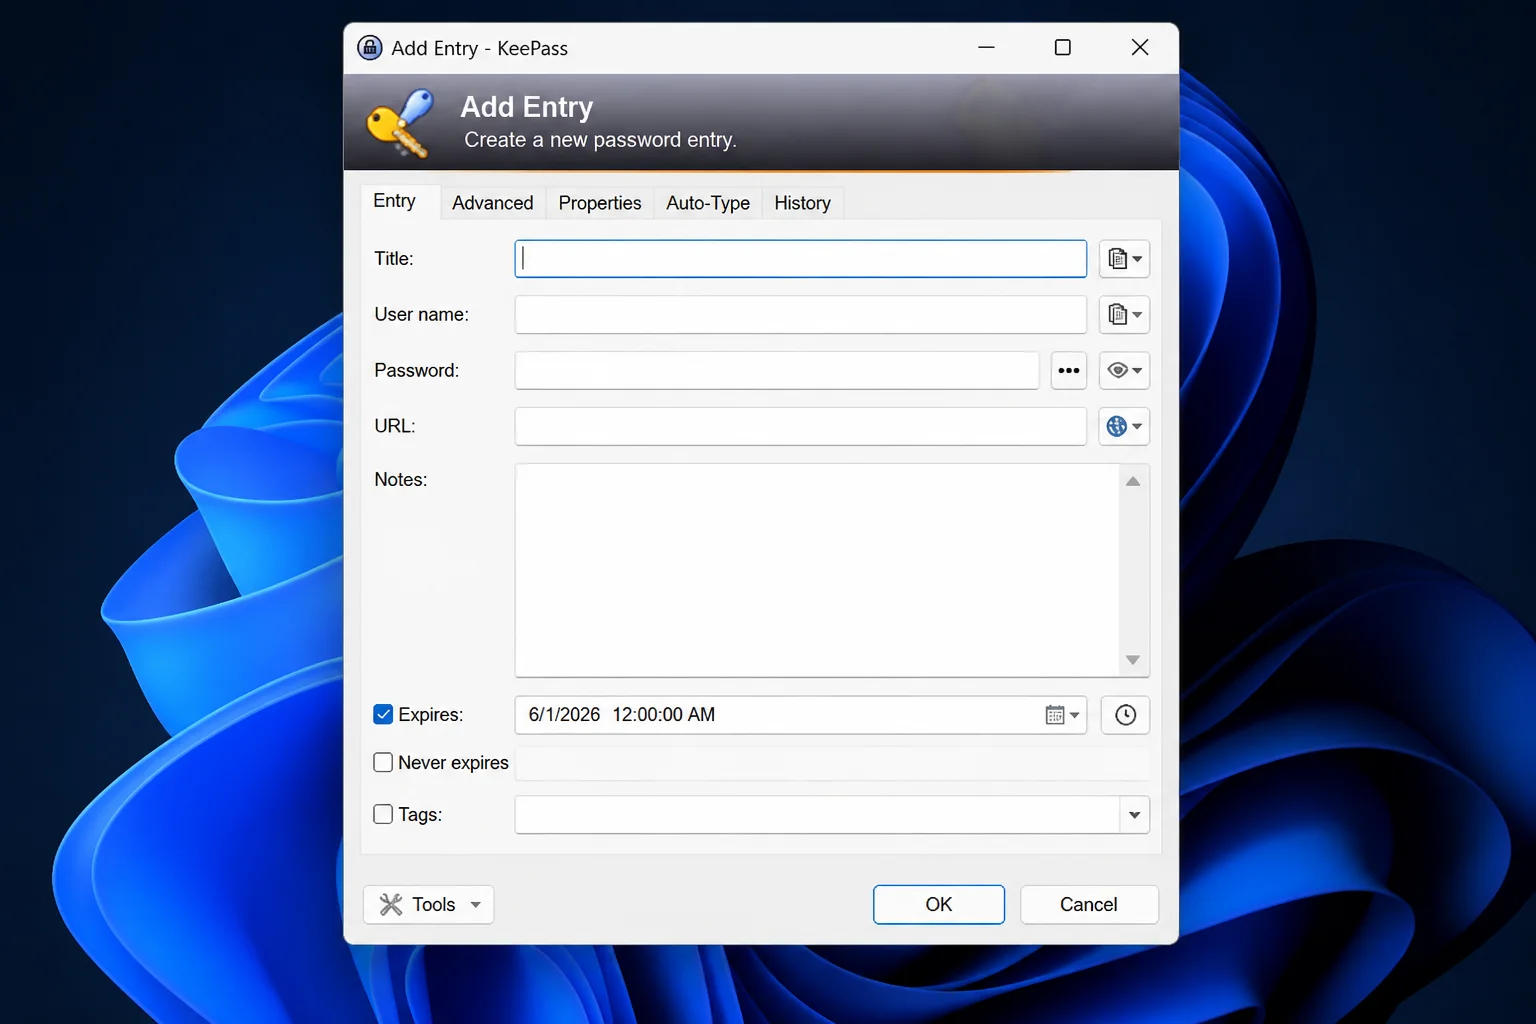Click into the User name field
The height and width of the screenshot is (1024, 1536).
(801, 315)
